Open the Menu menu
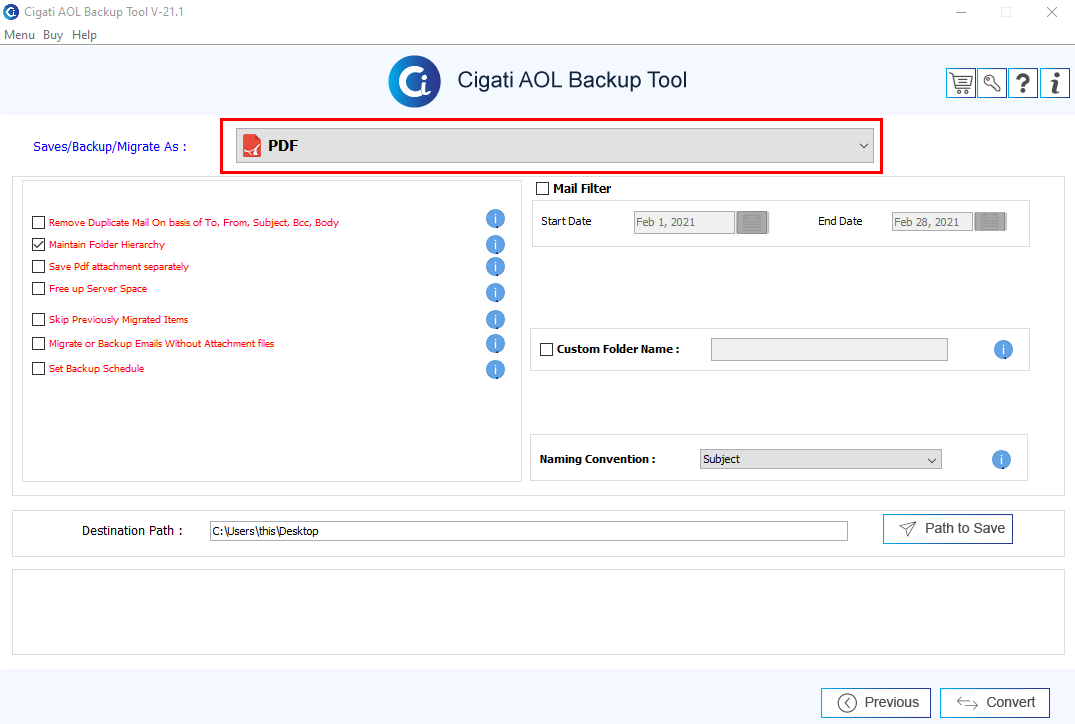Image resolution: width=1075 pixels, height=724 pixels. click(19, 35)
